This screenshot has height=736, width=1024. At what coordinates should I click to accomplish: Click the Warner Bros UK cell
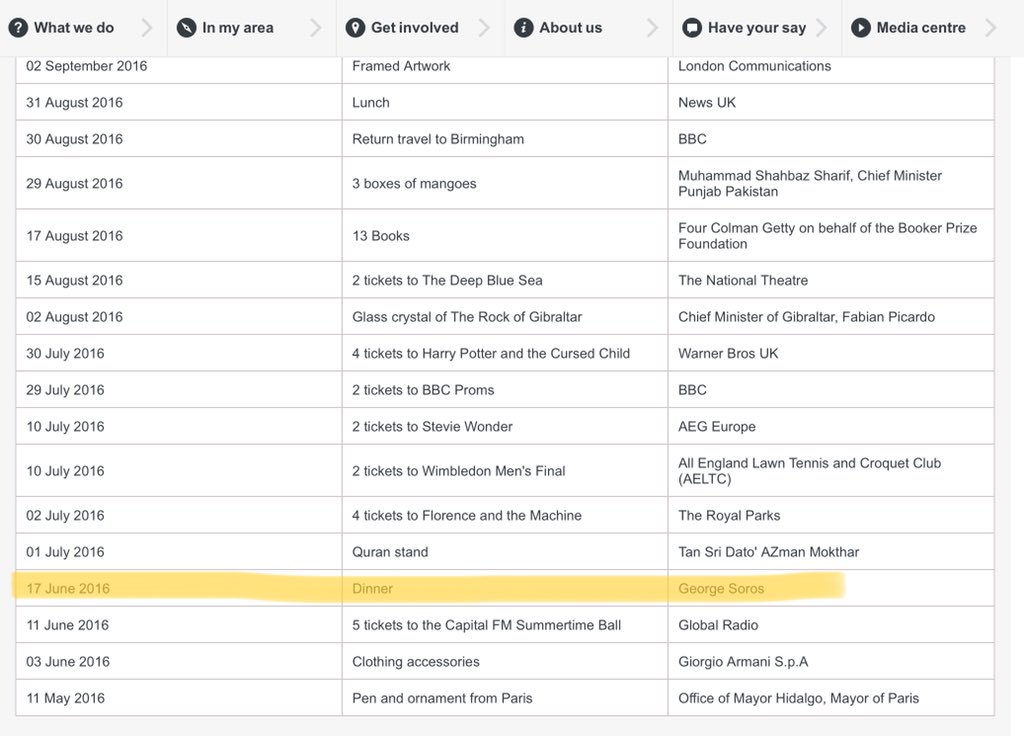pos(831,353)
